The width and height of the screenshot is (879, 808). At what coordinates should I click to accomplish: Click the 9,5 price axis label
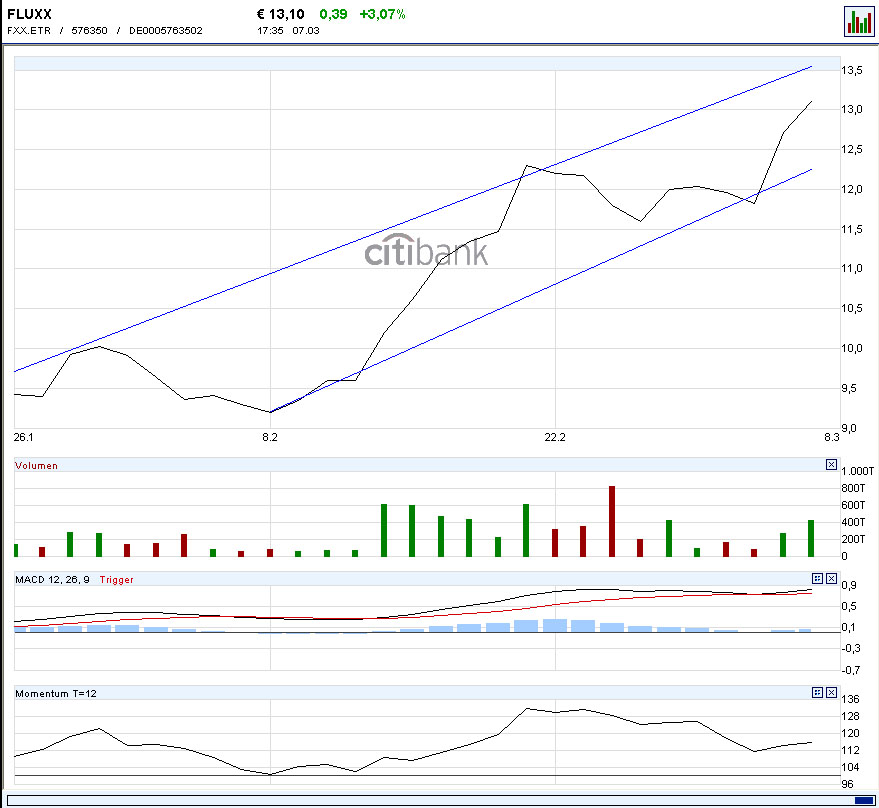(x=849, y=388)
